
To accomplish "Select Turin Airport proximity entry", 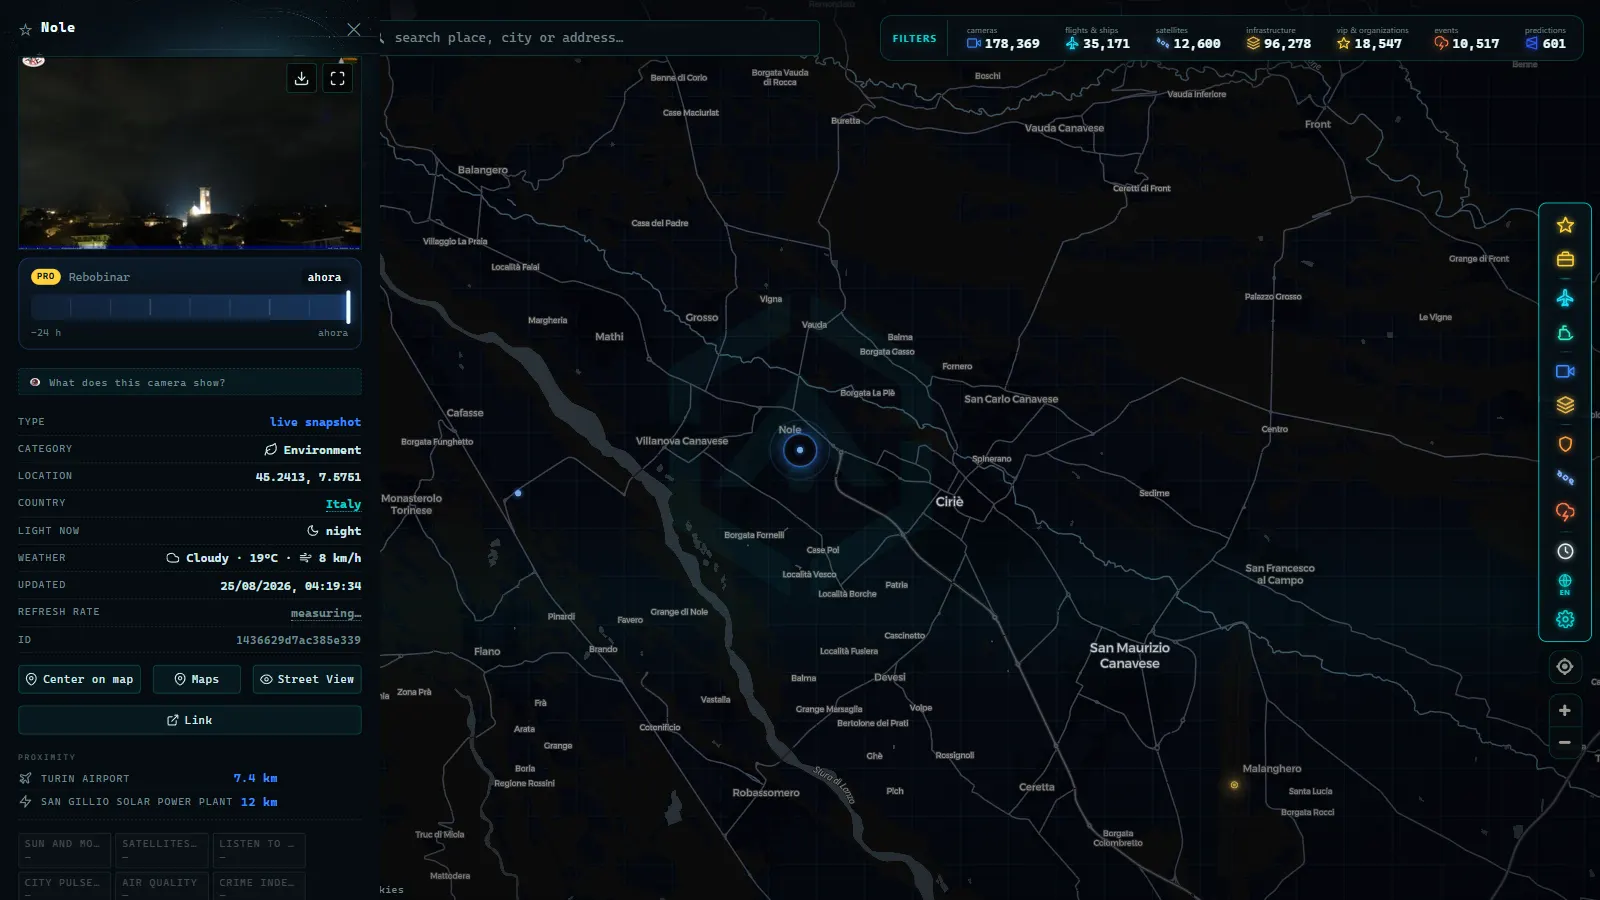I will tap(148, 778).
